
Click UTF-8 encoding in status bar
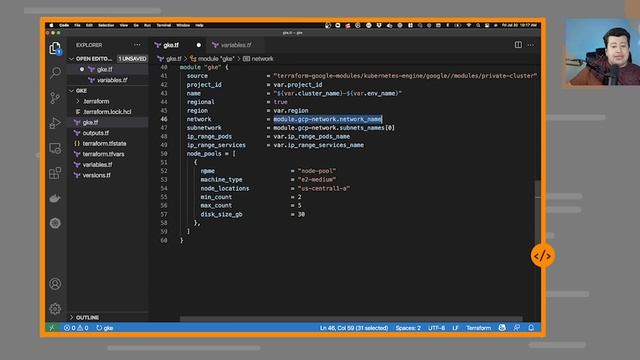point(436,328)
